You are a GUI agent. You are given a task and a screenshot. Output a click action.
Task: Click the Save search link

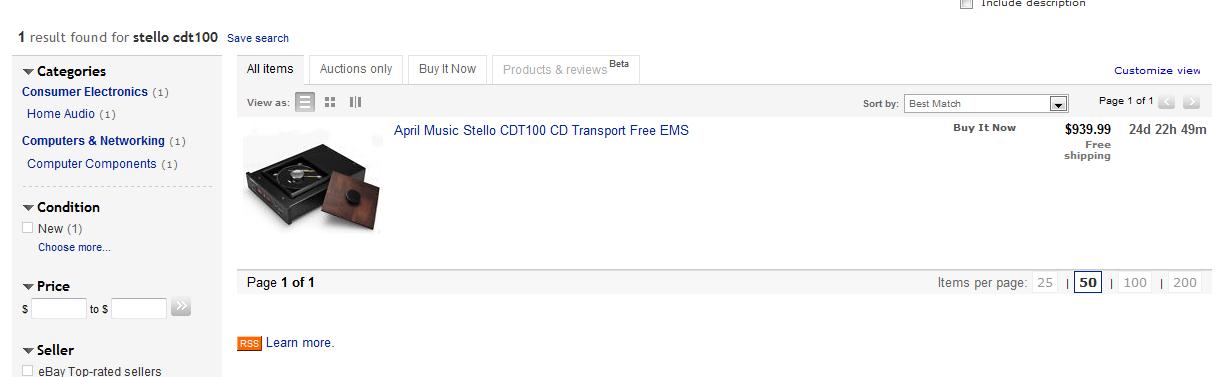(258, 38)
